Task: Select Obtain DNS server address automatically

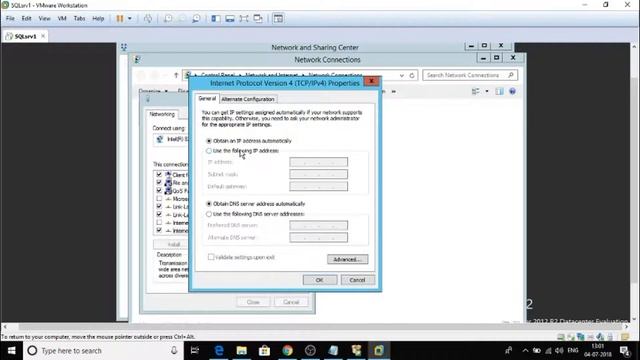Action: (x=209, y=204)
